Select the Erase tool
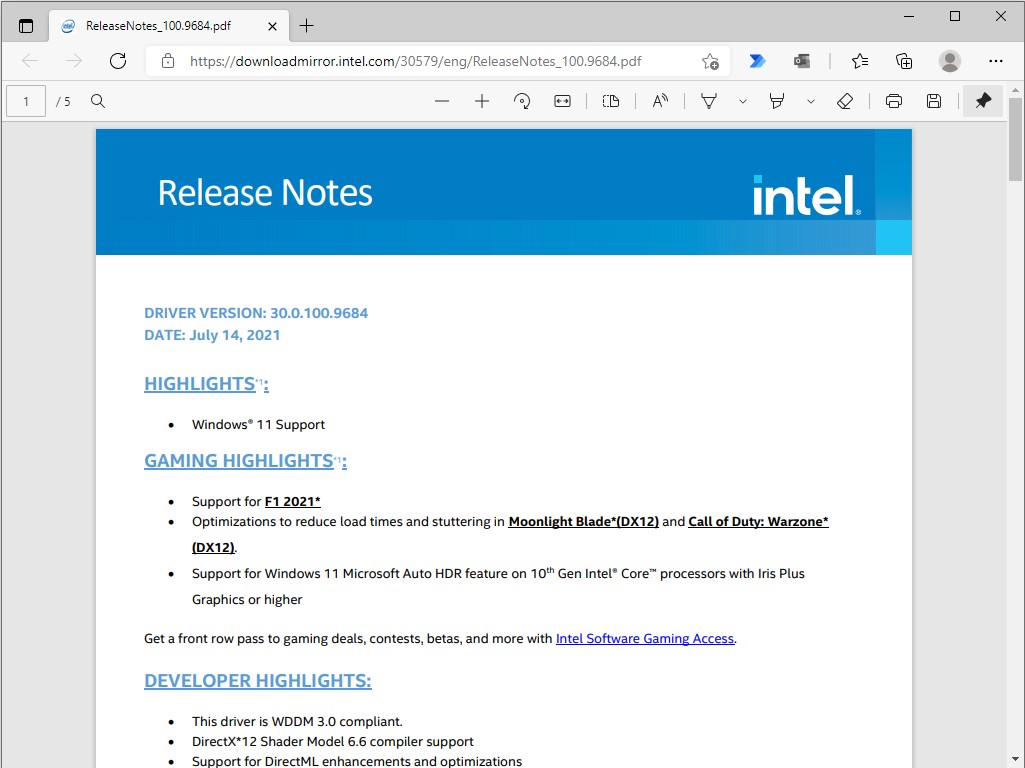 [x=845, y=101]
